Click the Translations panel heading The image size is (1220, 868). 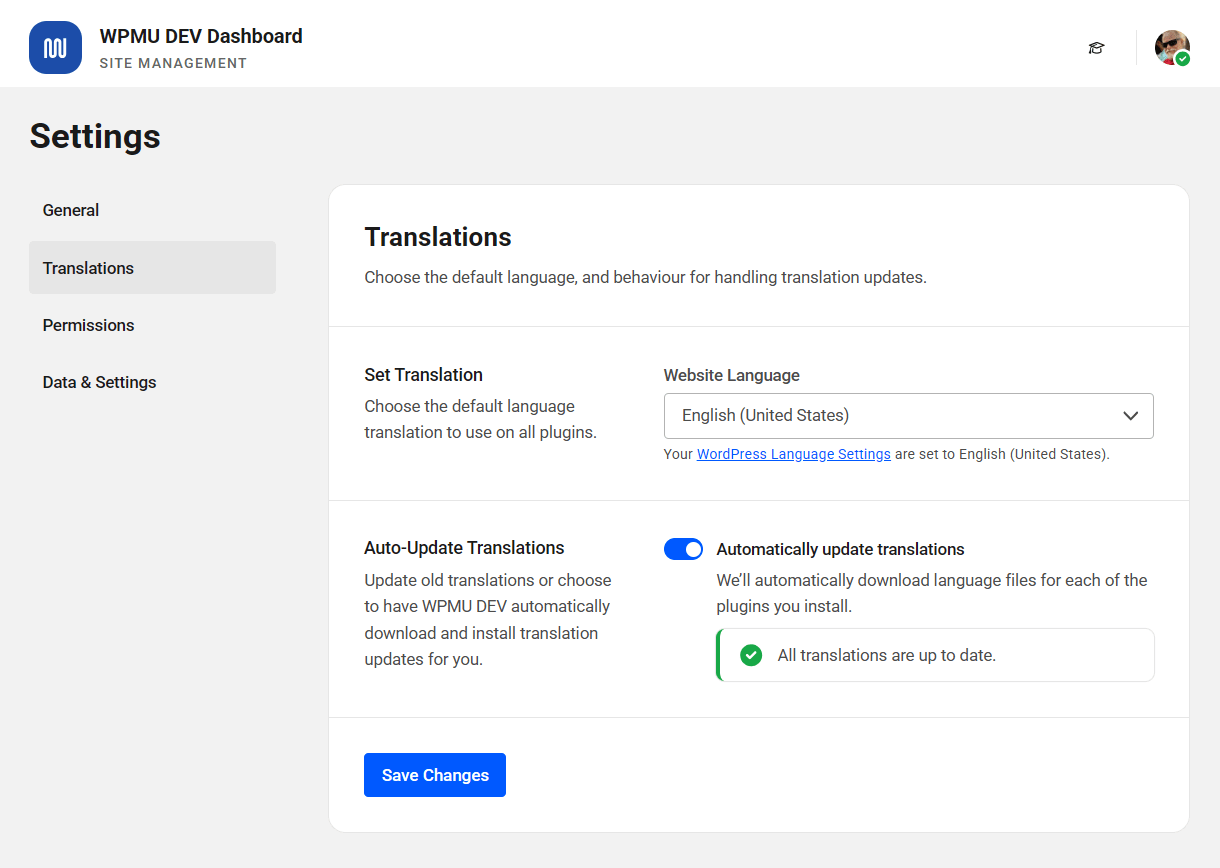click(x=438, y=237)
